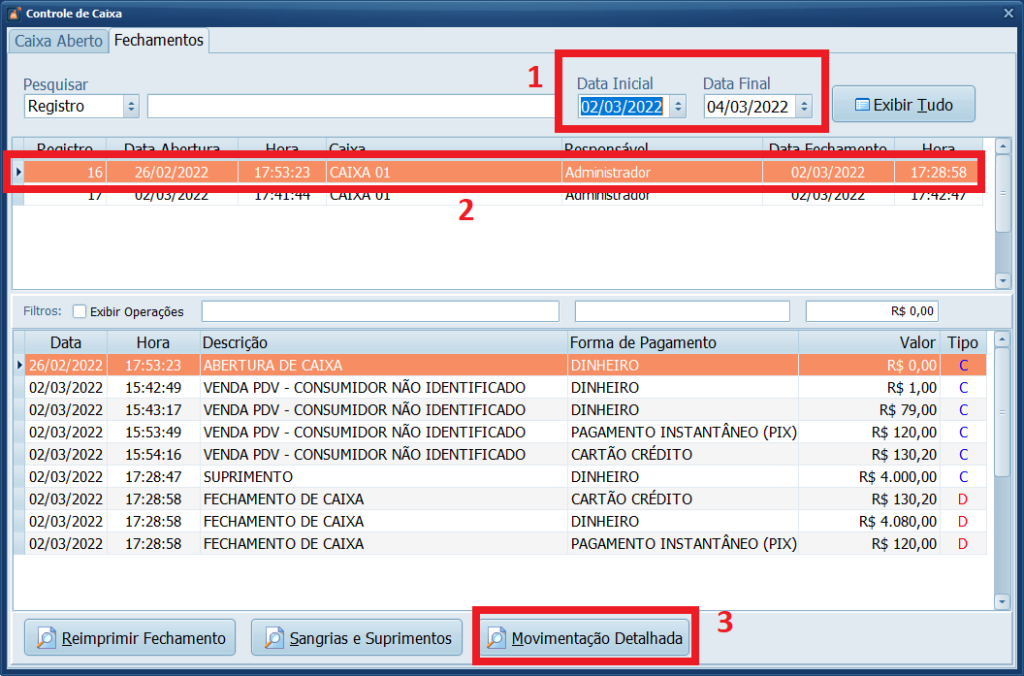Select the Fechamentos tab
Image resolution: width=1024 pixels, height=676 pixels.
tap(158, 40)
